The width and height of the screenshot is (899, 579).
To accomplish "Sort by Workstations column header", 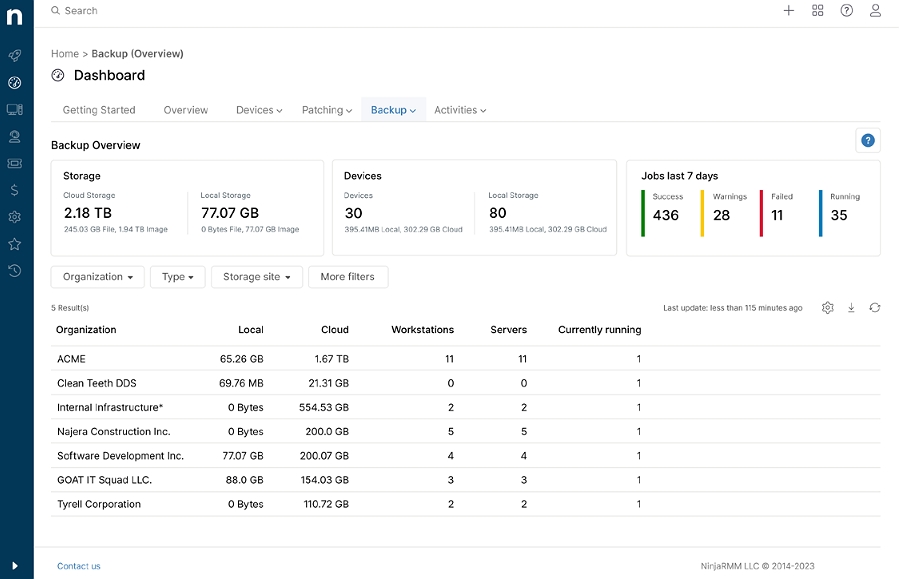I will [423, 330].
